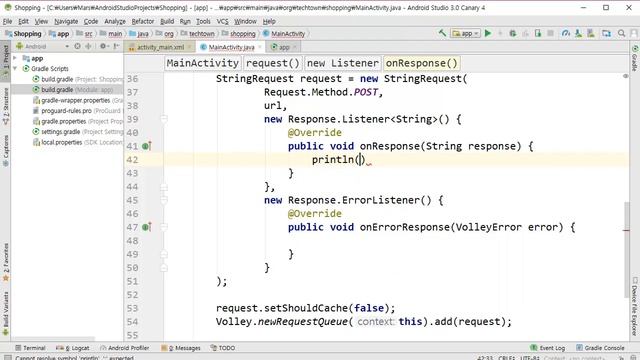Click request() in editor breadcrumb
This screenshot has height=360, width=640.
(272, 63)
